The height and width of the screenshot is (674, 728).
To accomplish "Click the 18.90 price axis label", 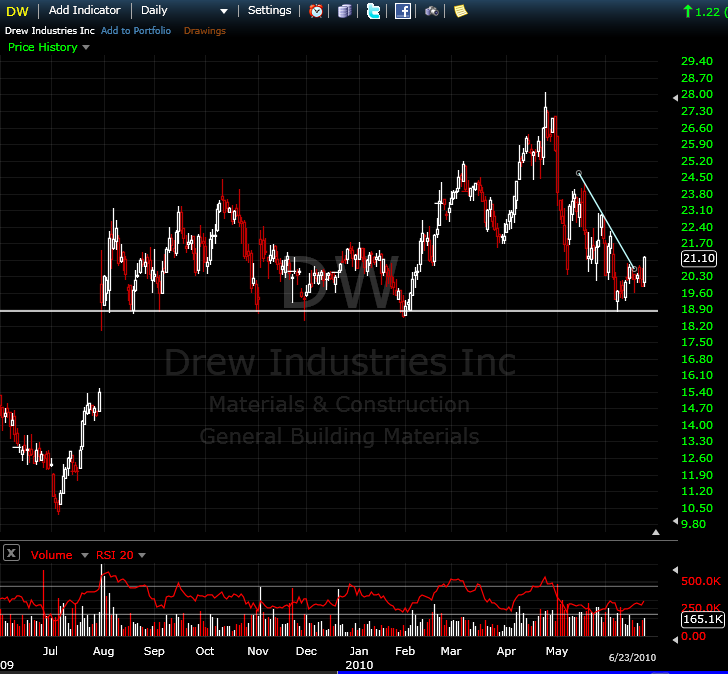I will coord(696,309).
